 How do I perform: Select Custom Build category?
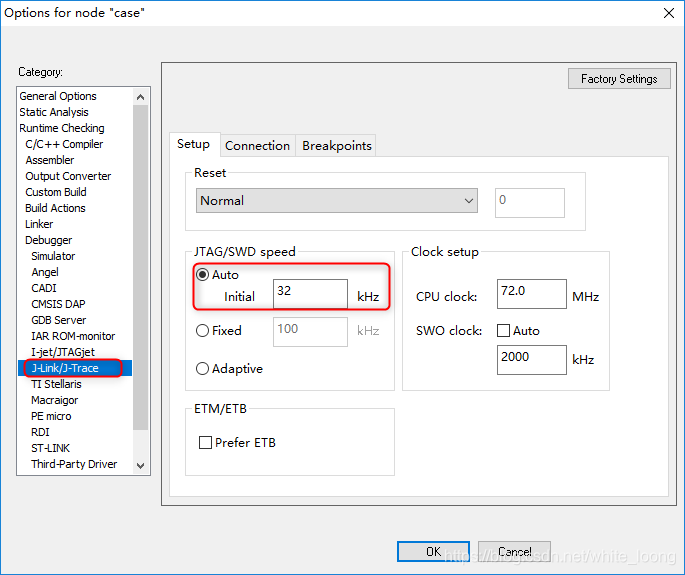click(x=56, y=192)
